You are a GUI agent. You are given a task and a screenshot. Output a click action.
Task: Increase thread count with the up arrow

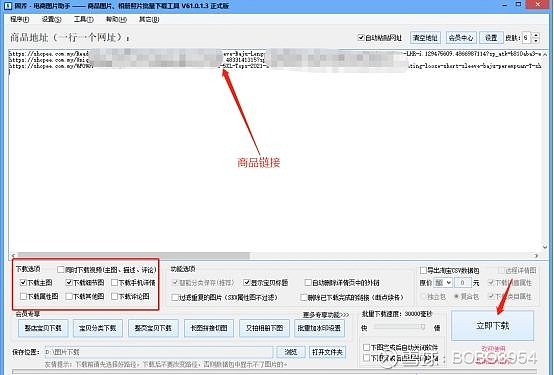(x=536, y=35)
